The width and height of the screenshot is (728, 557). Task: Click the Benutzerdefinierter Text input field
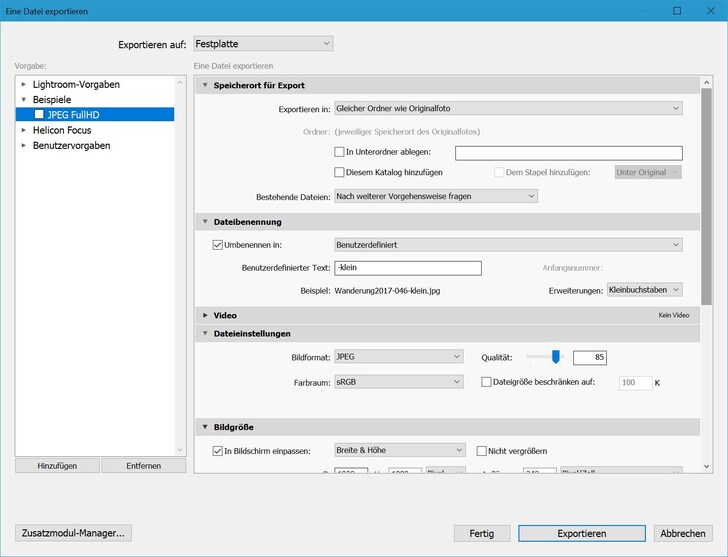408,268
